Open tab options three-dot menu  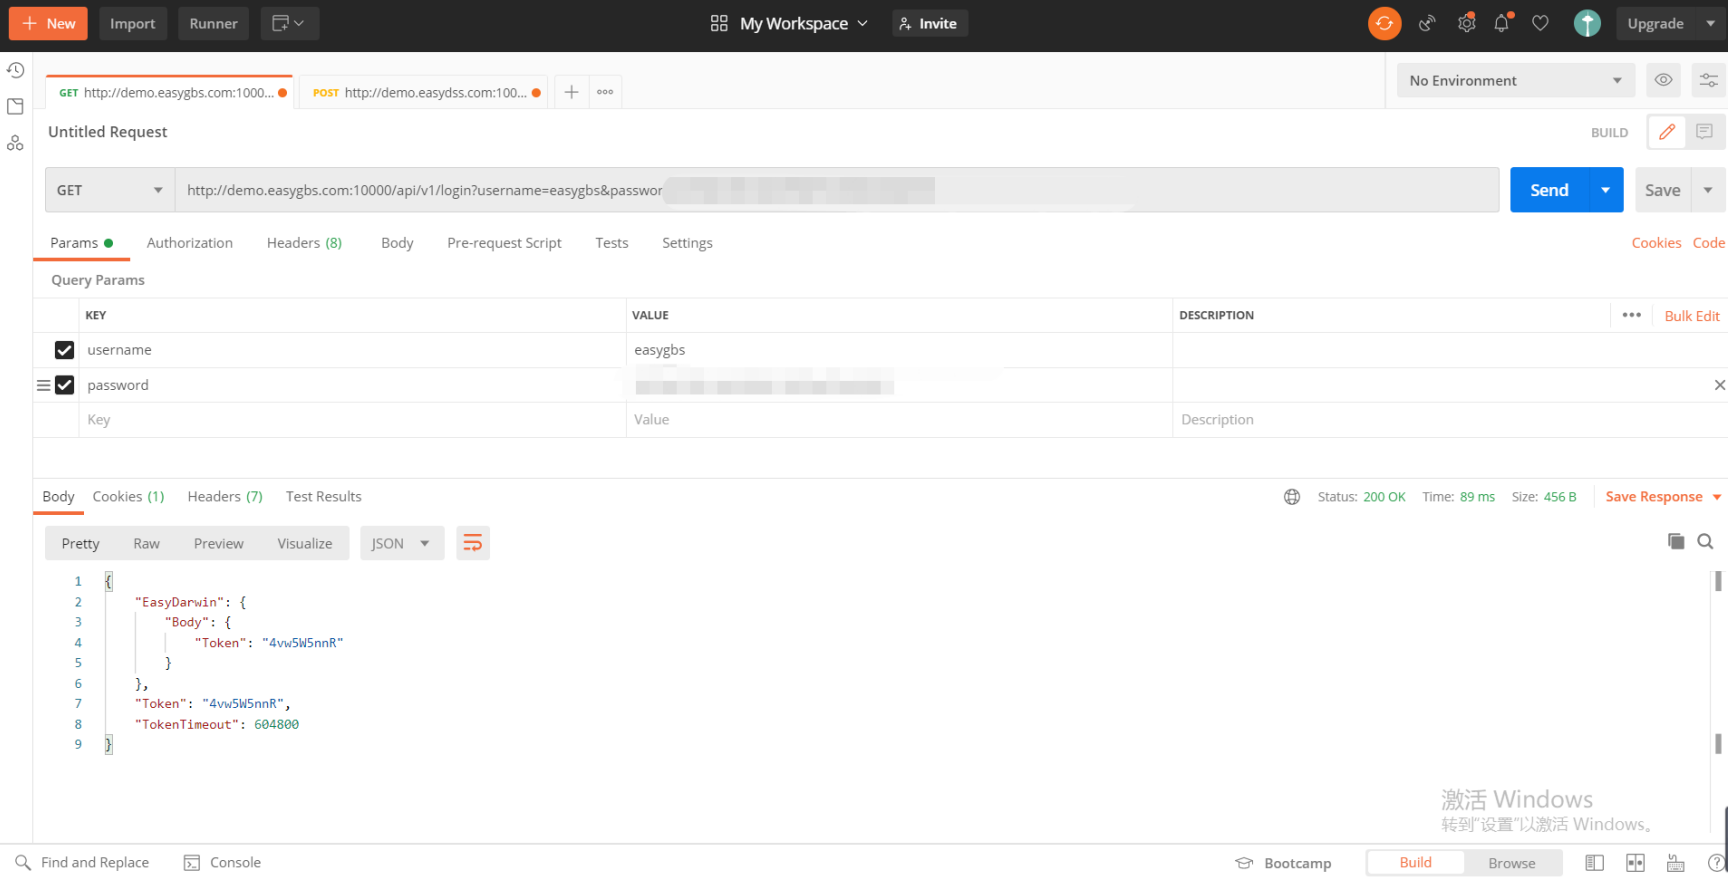tap(605, 92)
